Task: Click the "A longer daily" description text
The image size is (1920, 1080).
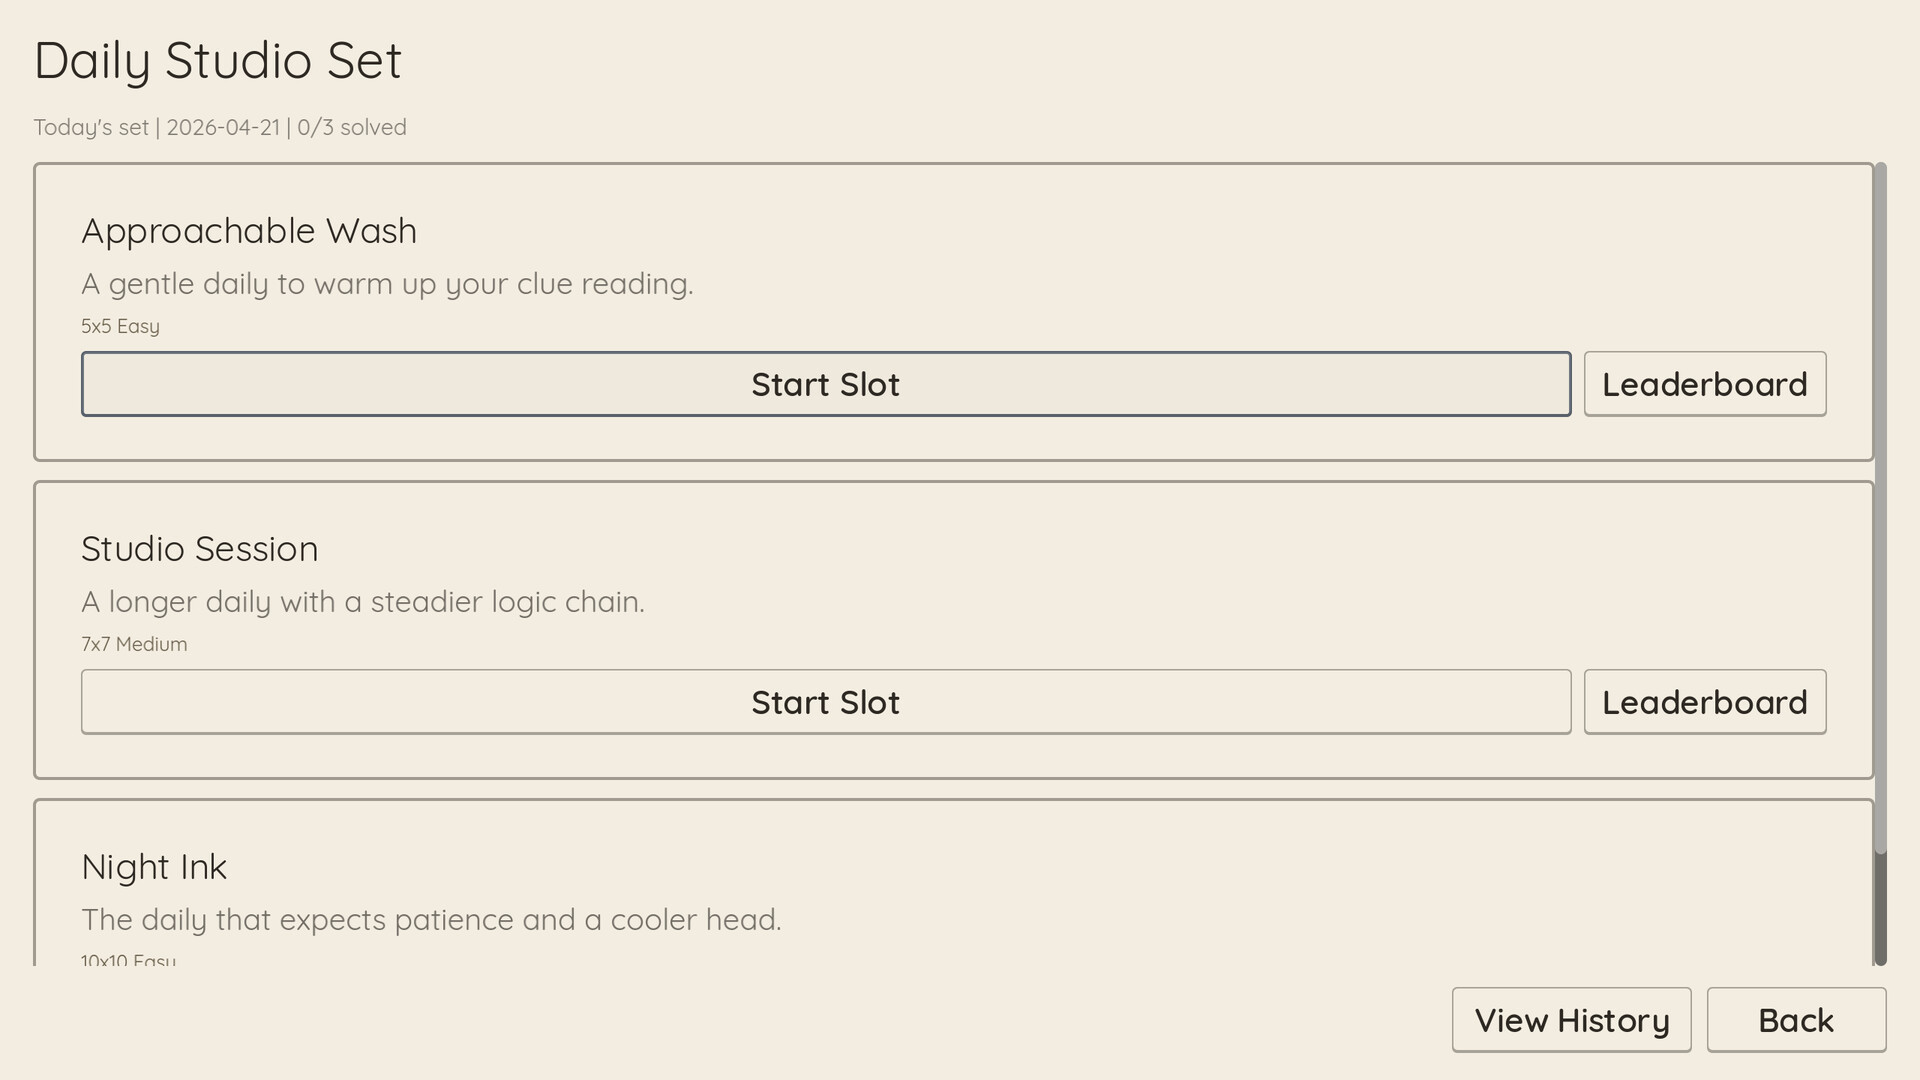Action: tap(363, 602)
